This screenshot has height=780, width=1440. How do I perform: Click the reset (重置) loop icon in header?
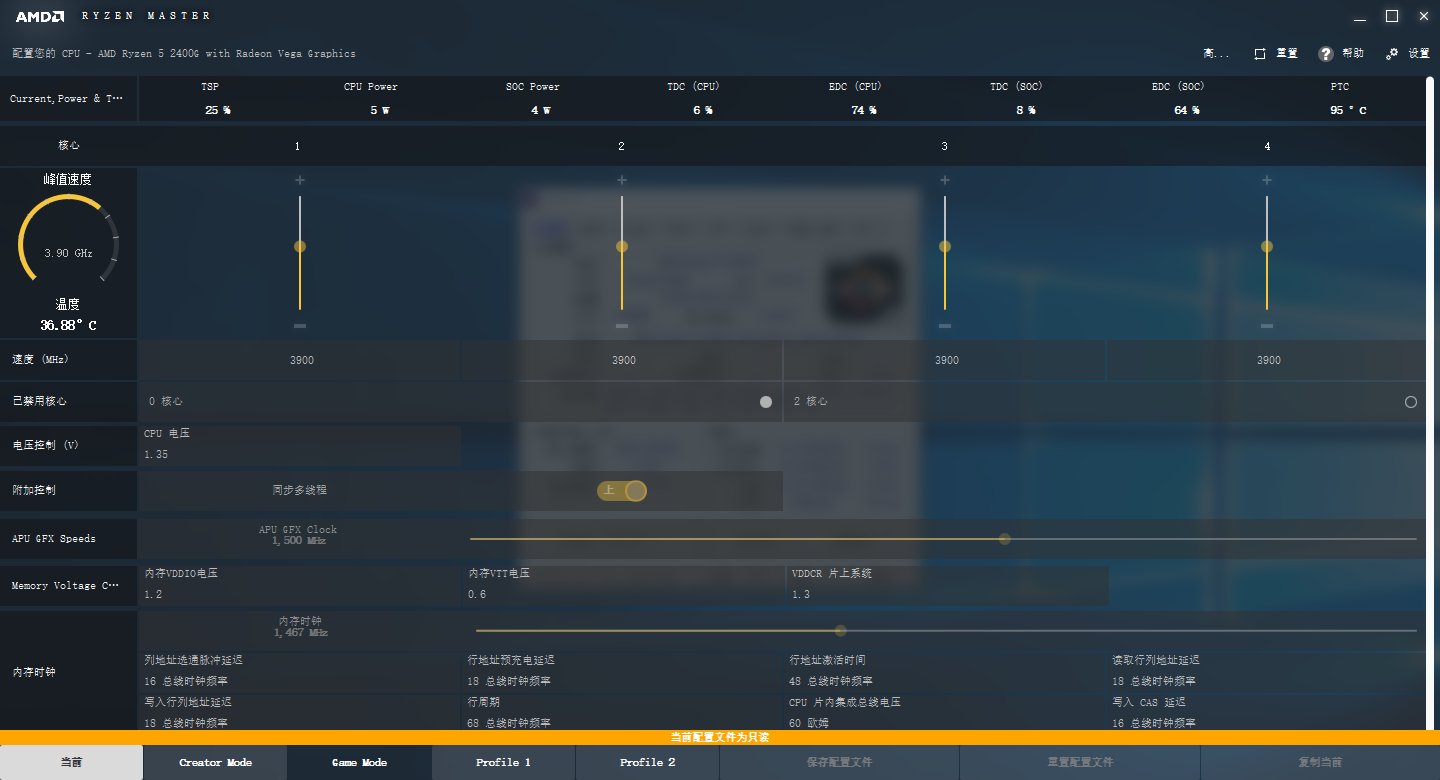(1260, 54)
